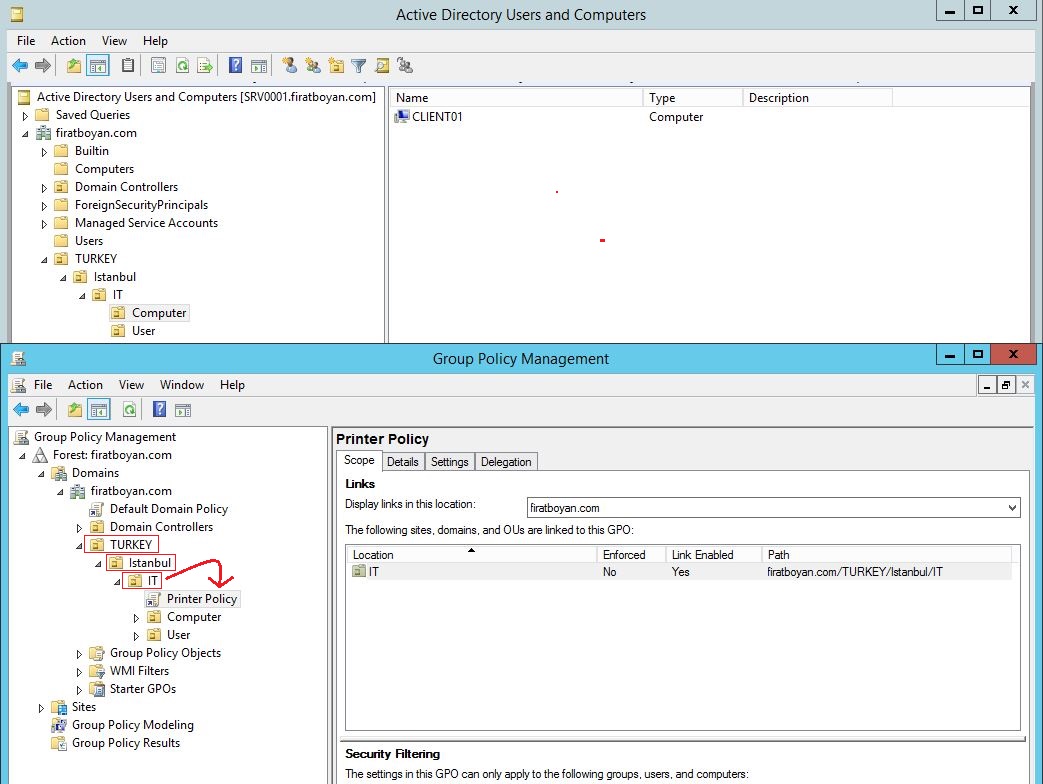Select the IT link row in Links list
1043x784 pixels.
[679, 572]
